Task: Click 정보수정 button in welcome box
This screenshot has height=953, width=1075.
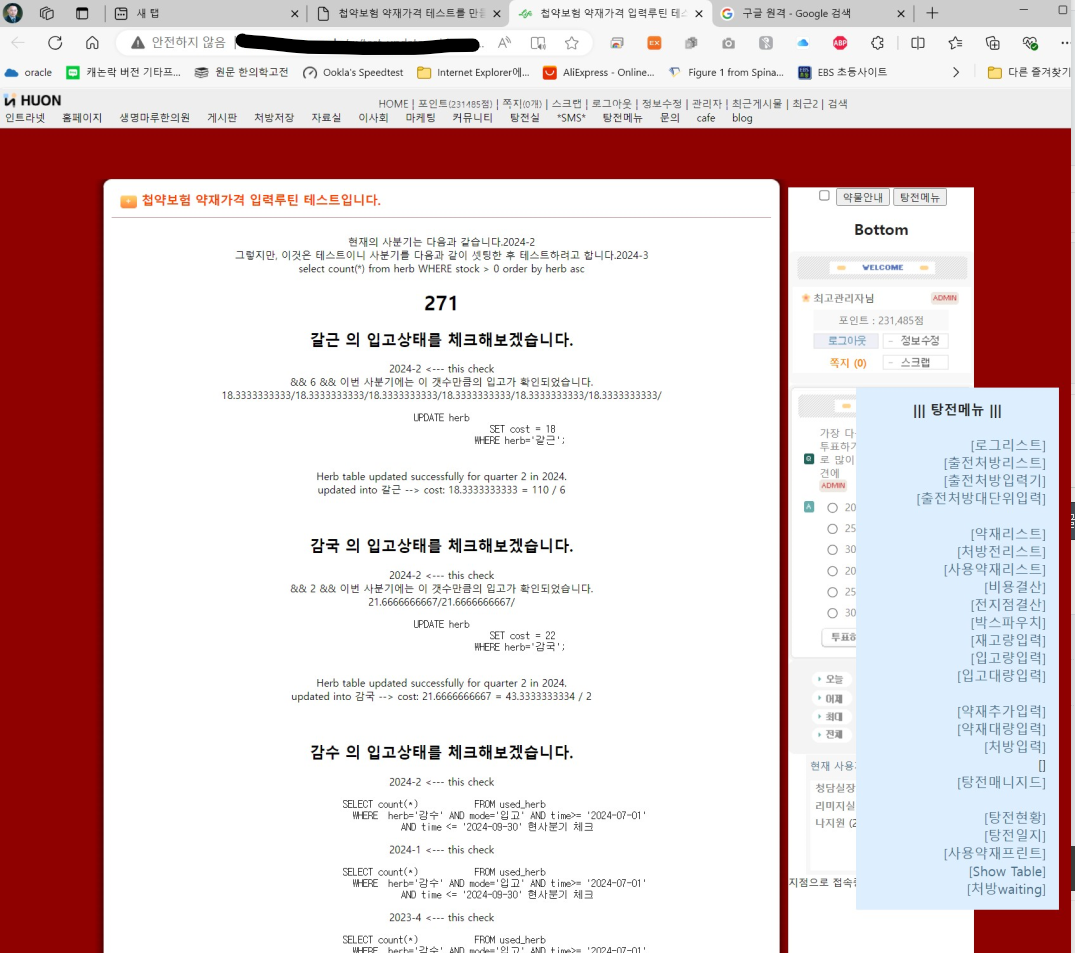Action: coord(915,341)
